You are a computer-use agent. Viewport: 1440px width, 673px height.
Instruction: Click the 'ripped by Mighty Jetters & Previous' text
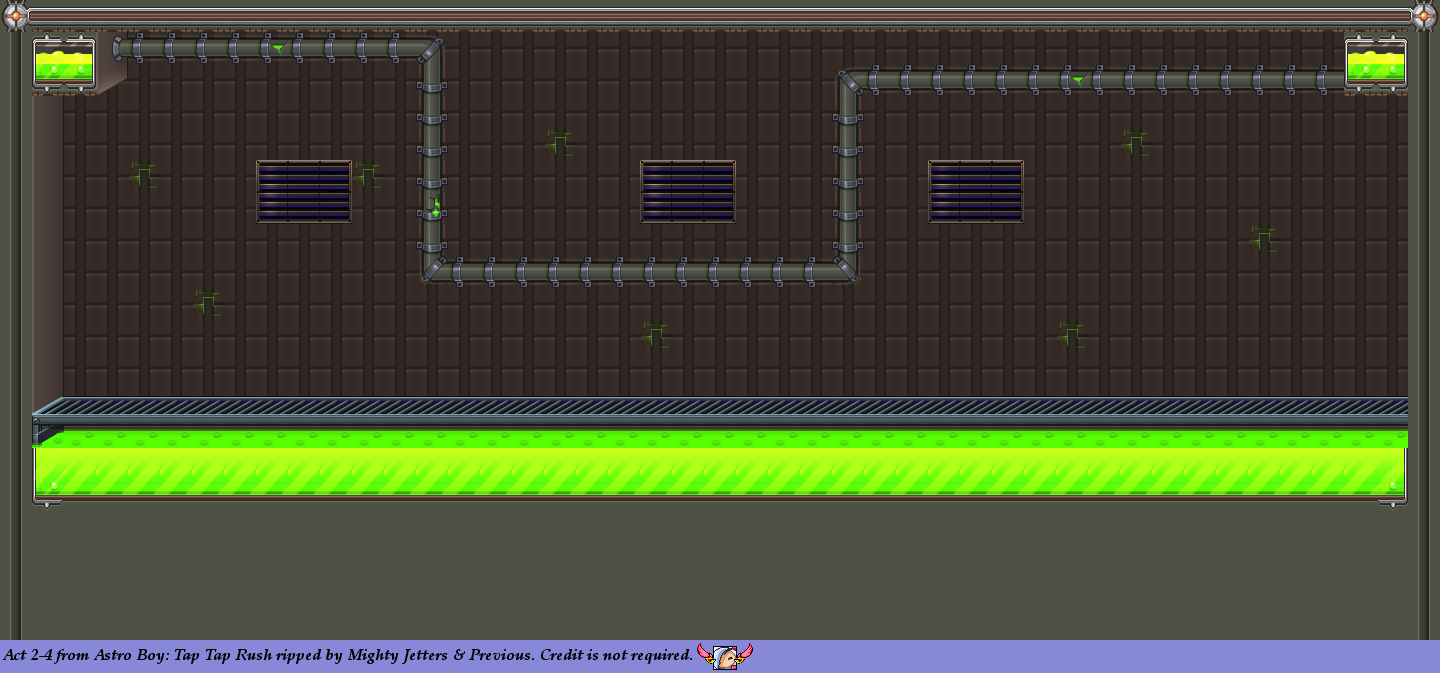pos(404,656)
